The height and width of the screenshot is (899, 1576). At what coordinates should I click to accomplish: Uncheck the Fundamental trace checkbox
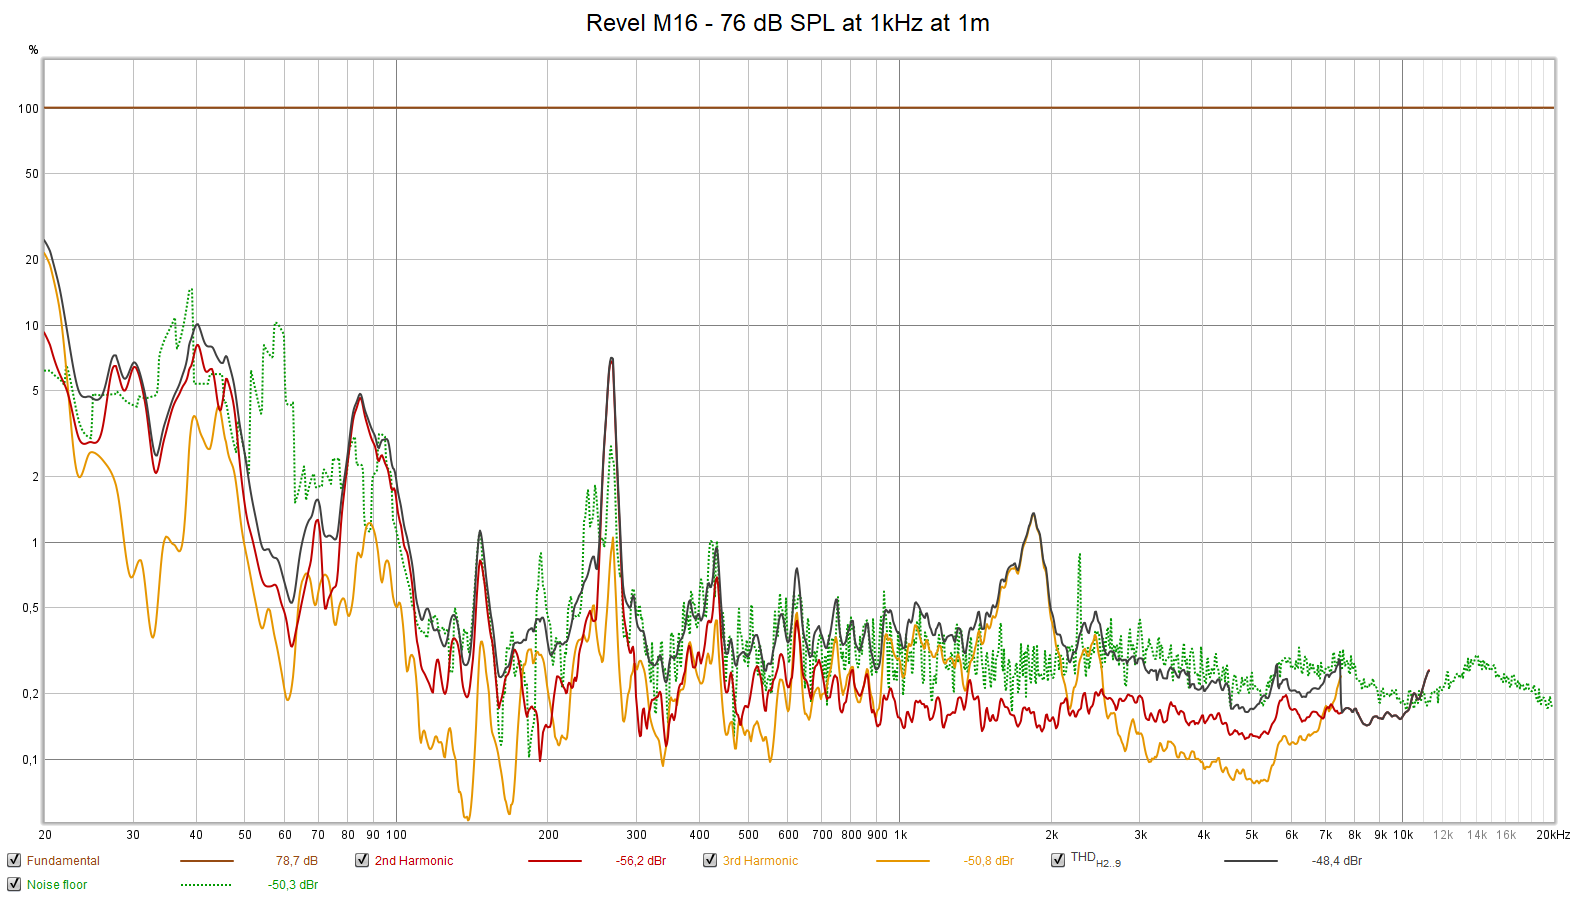pyautogui.click(x=14, y=860)
